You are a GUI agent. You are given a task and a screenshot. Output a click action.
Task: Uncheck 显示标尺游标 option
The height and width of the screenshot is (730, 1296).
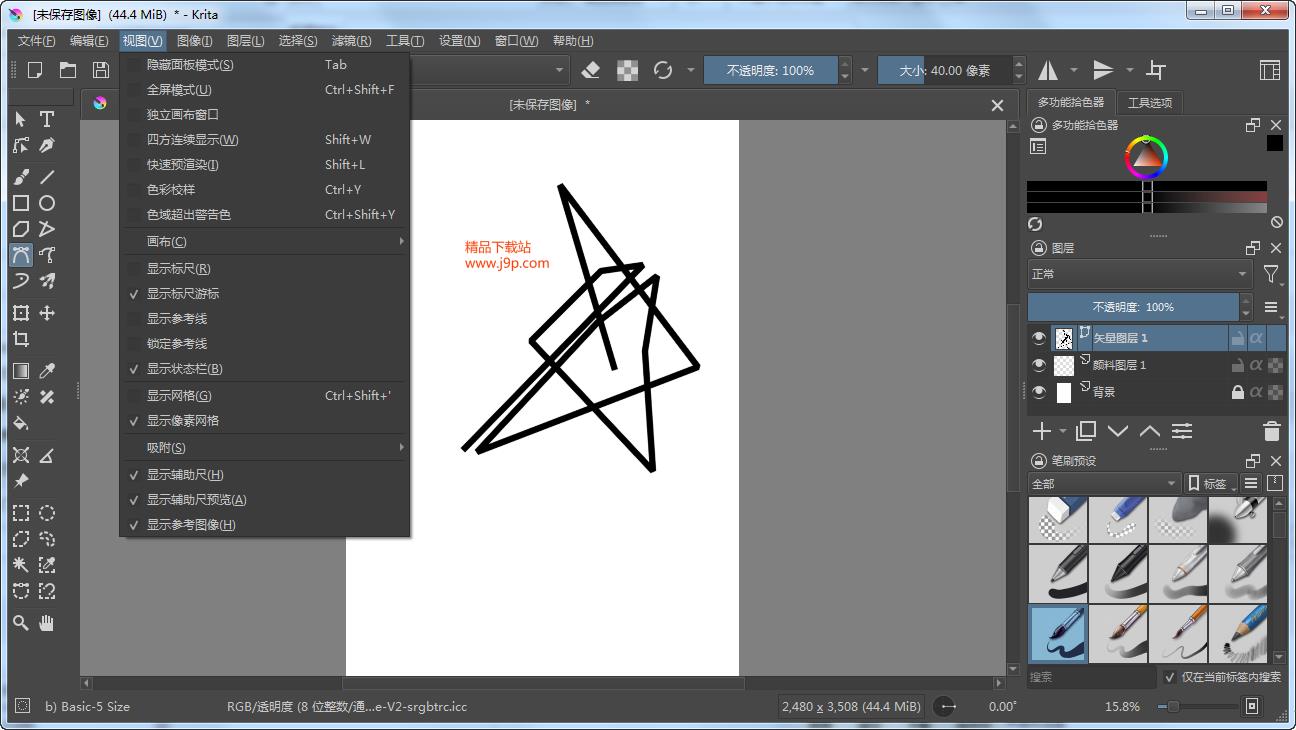point(265,294)
